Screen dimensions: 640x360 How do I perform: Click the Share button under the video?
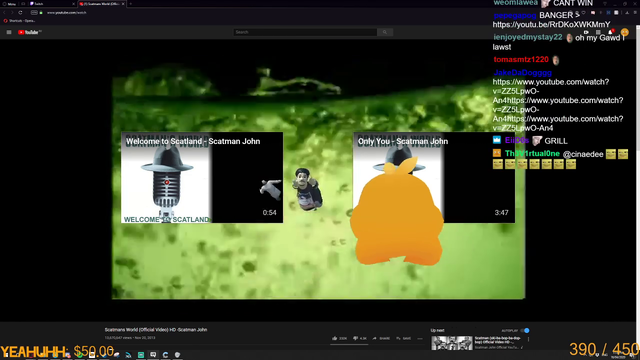[x=381, y=338]
